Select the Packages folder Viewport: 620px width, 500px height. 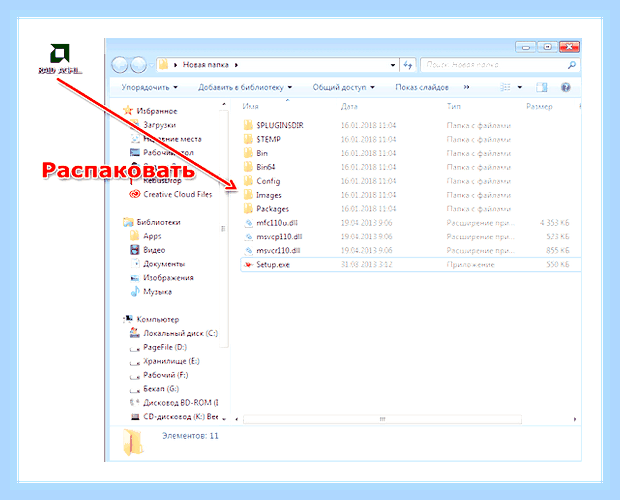pyautogui.click(x=266, y=209)
